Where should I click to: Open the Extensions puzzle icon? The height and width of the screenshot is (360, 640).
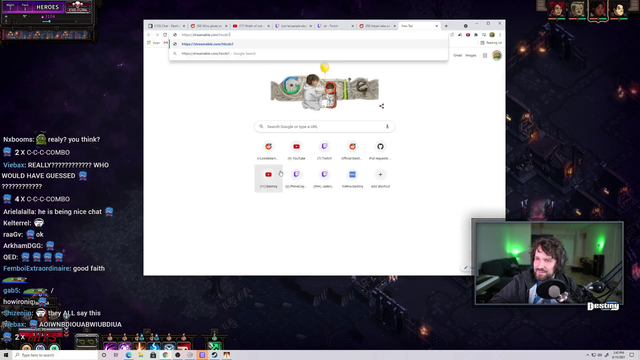[476, 35]
